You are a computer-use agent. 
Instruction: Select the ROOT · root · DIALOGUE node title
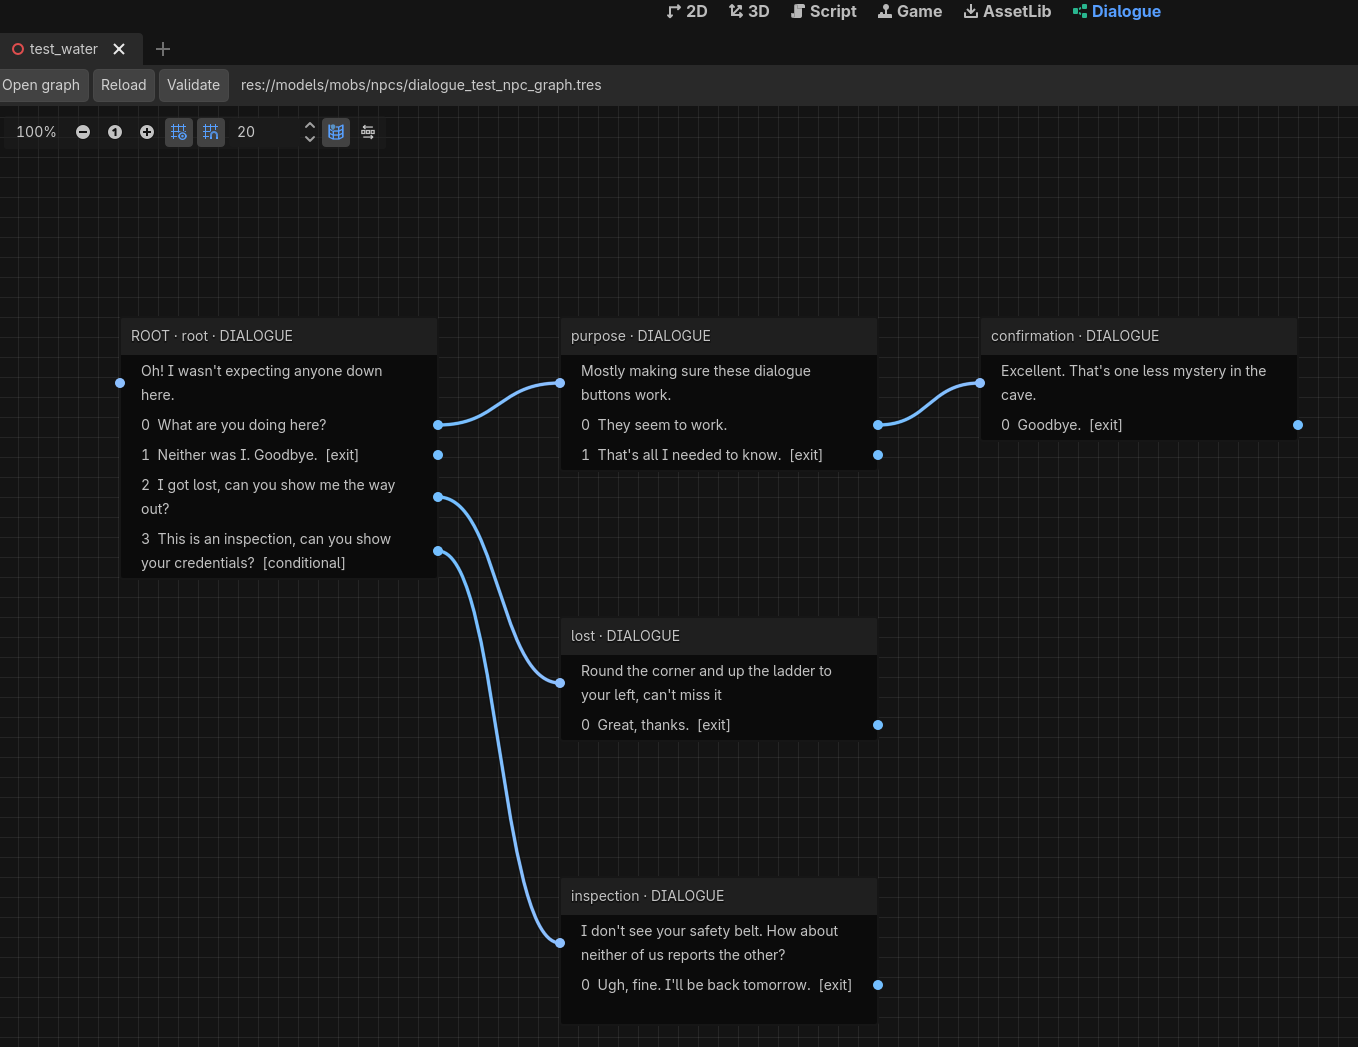pyautogui.click(x=212, y=336)
